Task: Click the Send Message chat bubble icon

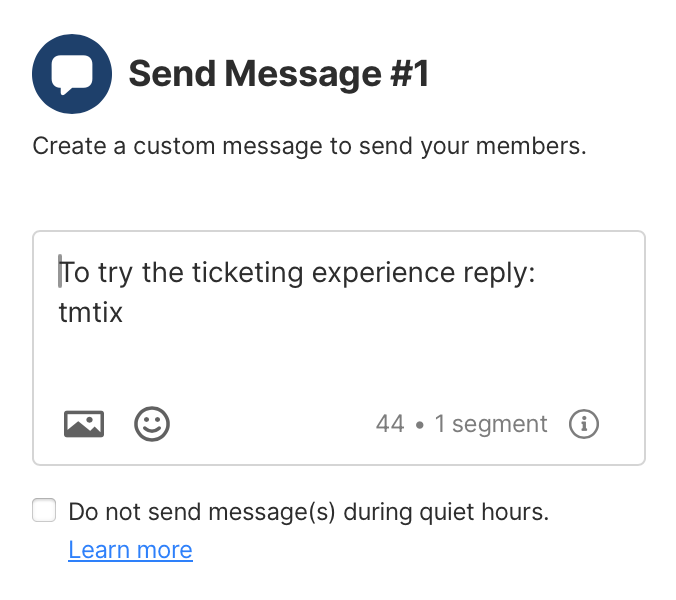Action: [72, 74]
